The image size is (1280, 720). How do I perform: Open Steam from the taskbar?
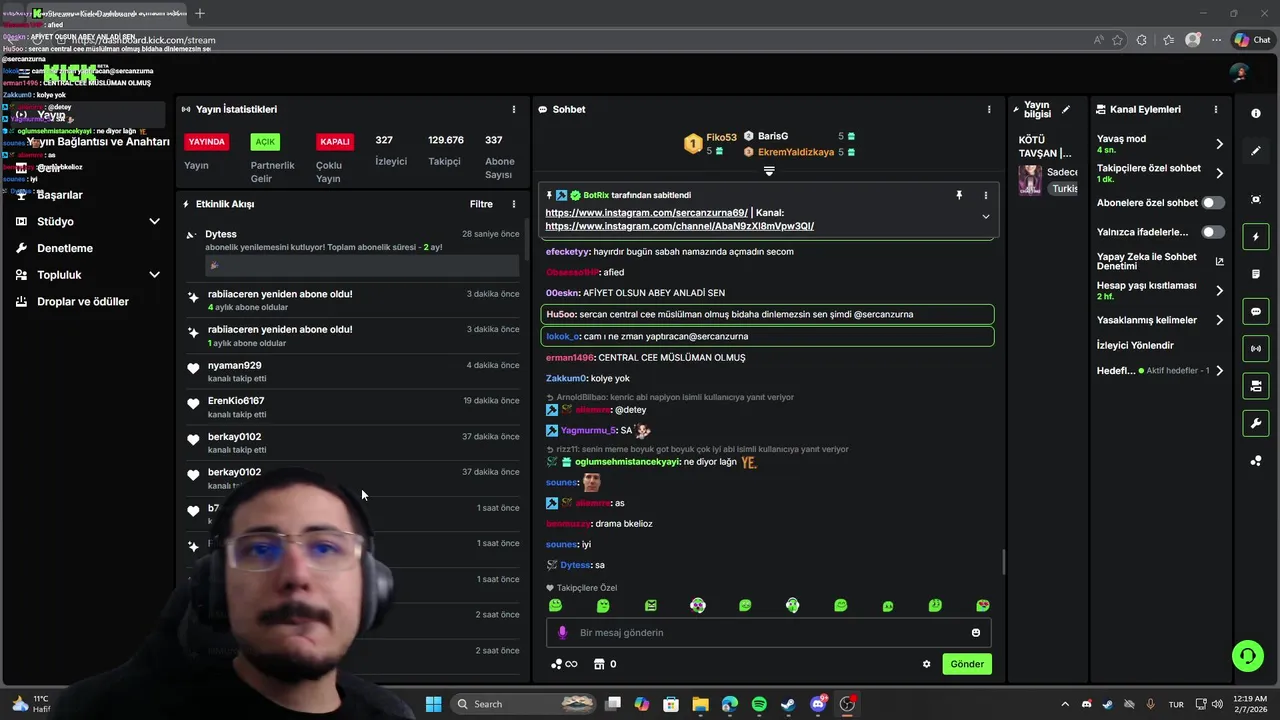pos(788,704)
